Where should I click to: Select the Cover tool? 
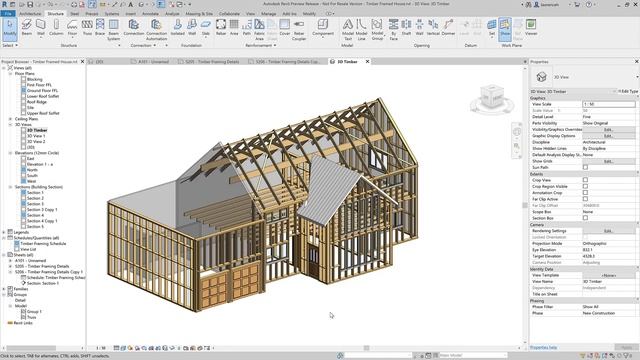click(x=285, y=27)
